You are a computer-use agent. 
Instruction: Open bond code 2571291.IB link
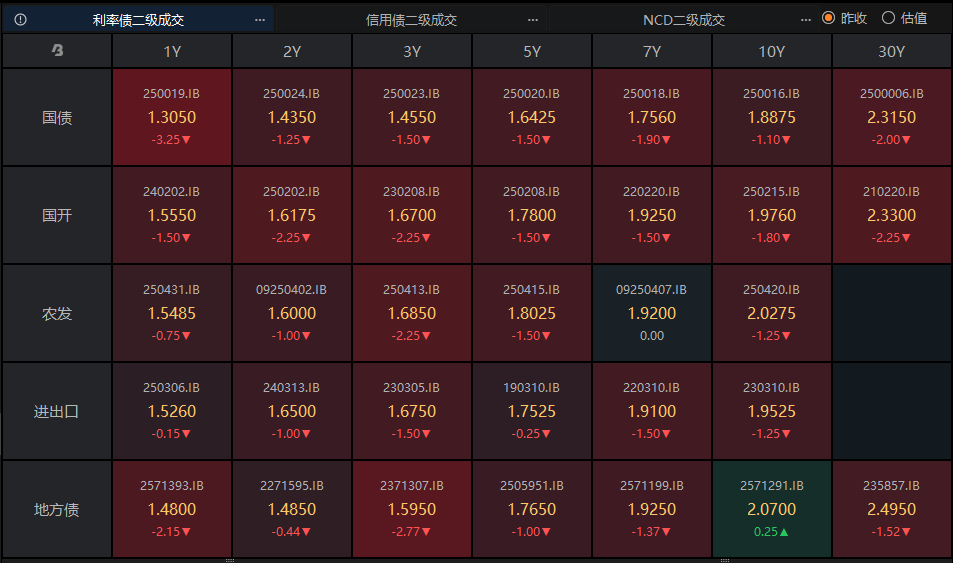point(772,485)
